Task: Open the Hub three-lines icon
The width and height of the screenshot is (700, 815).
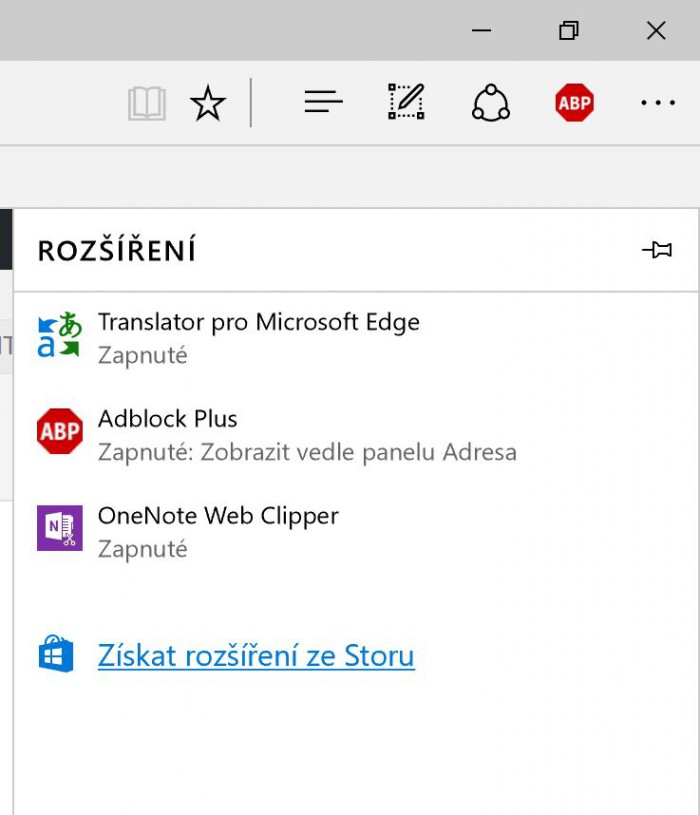Action: [x=323, y=102]
